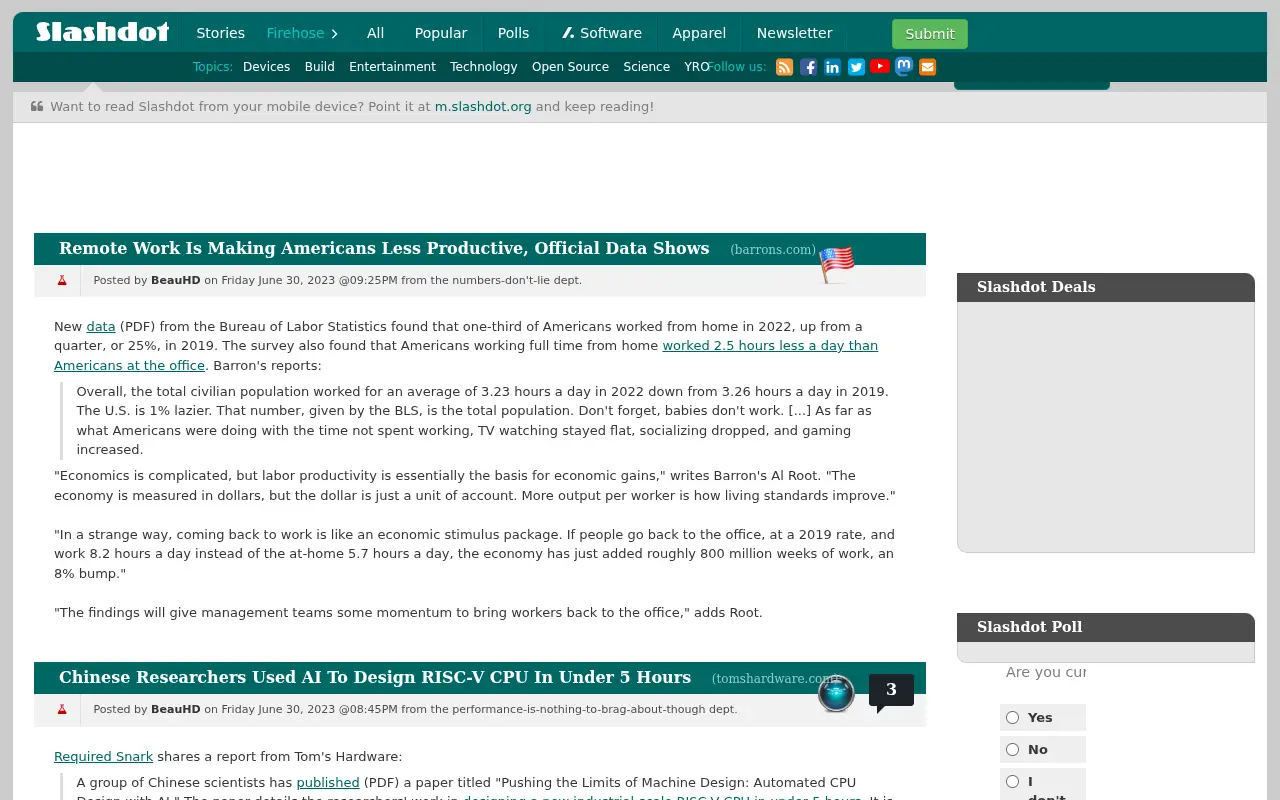The image size is (1280, 800).
Task: Open the Popular nav item
Action: tap(441, 33)
